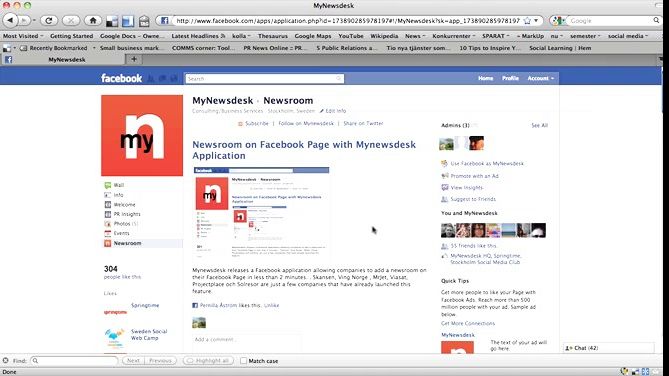Open the Info sidebar item
Viewport: 669px width, 376px height.
pyautogui.click(x=118, y=195)
